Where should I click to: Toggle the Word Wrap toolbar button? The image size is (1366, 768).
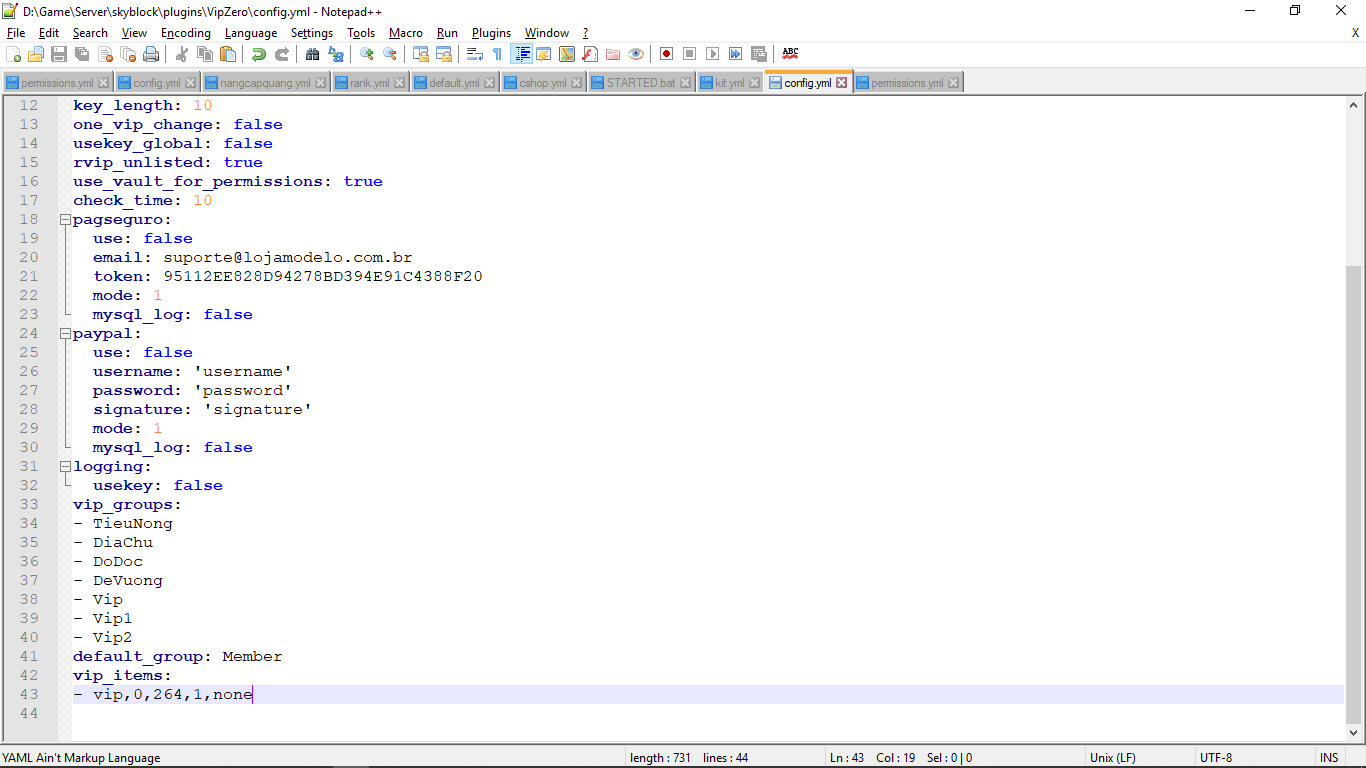point(475,54)
